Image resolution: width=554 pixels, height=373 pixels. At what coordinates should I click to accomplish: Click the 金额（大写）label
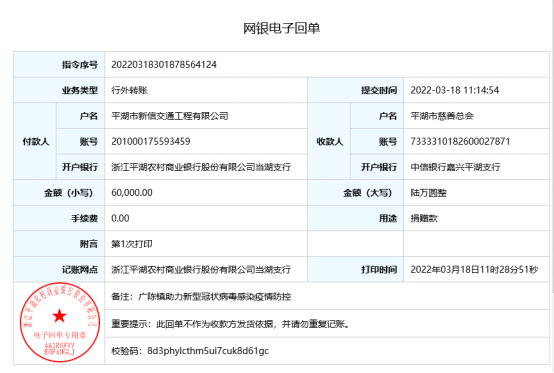[x=368, y=193]
